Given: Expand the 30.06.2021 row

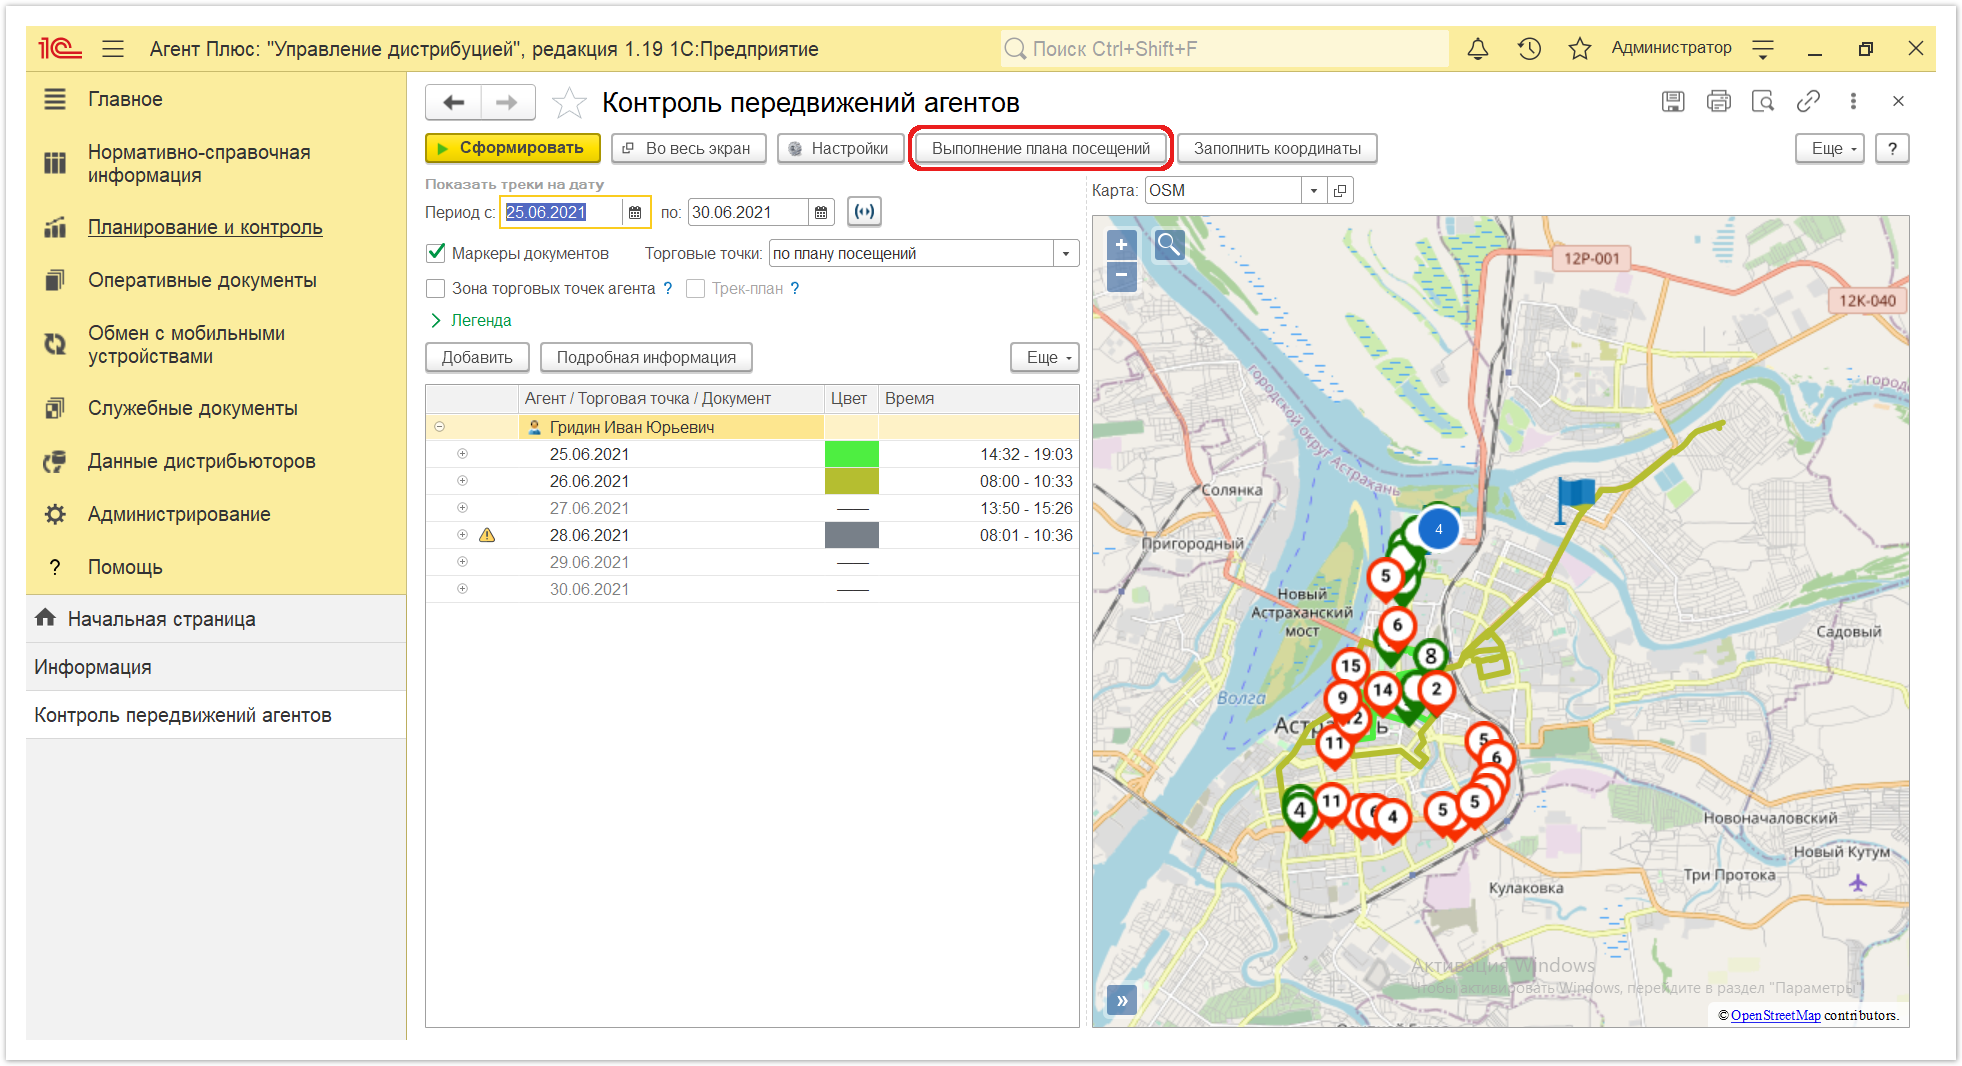Looking at the screenshot, I should [x=462, y=589].
